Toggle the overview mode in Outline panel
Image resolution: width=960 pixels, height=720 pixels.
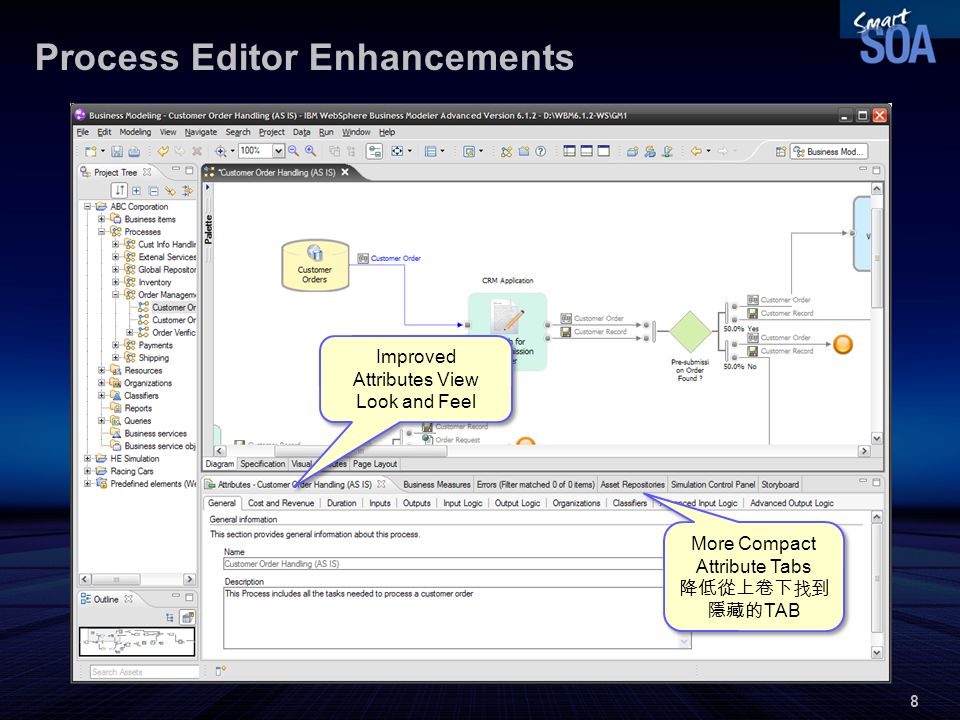coord(188,617)
